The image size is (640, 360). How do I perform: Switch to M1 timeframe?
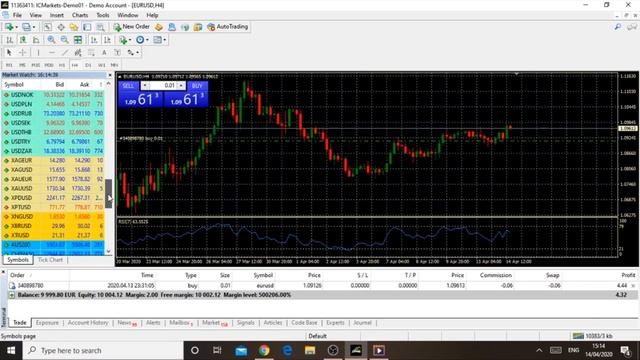coord(9,65)
